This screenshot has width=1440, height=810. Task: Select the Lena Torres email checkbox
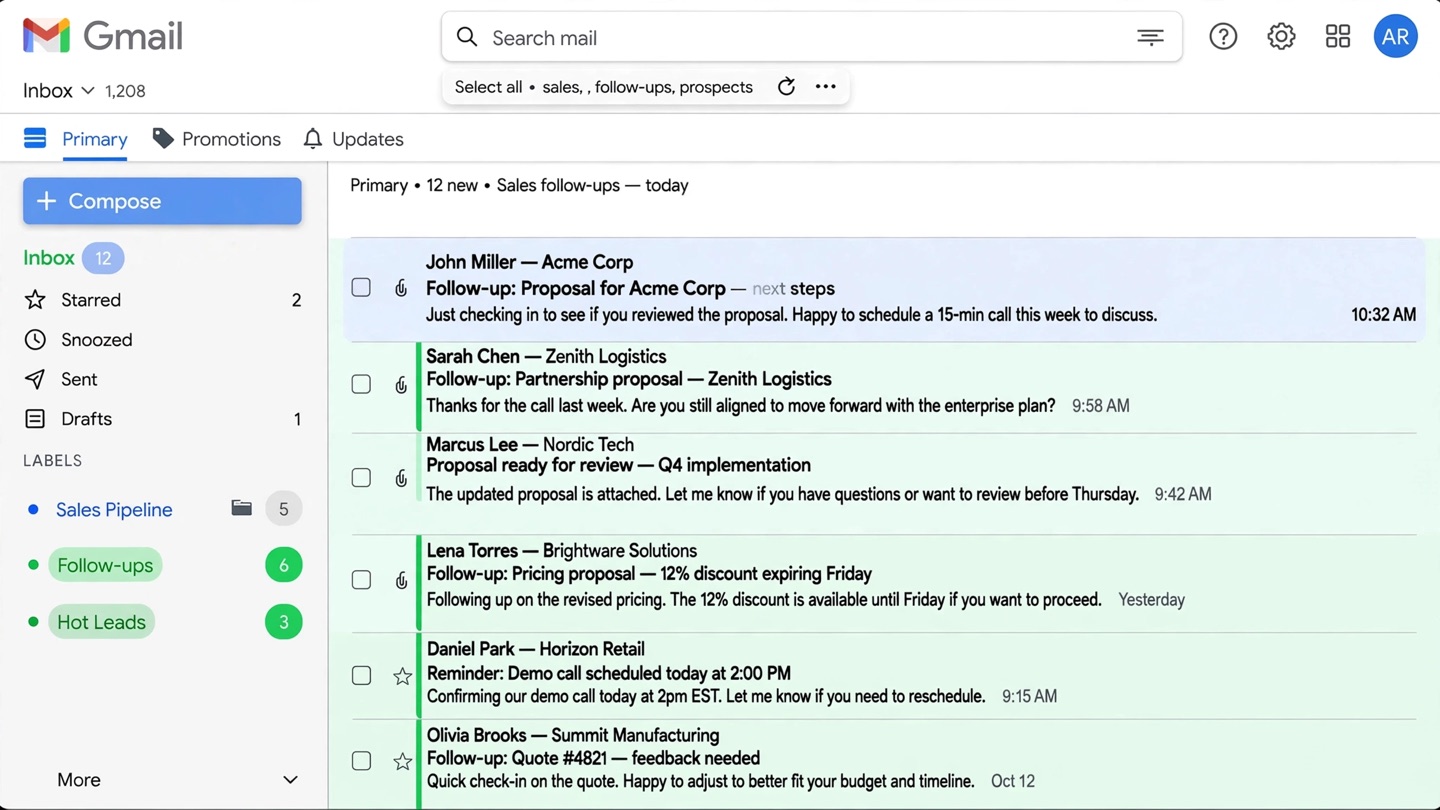click(x=361, y=580)
